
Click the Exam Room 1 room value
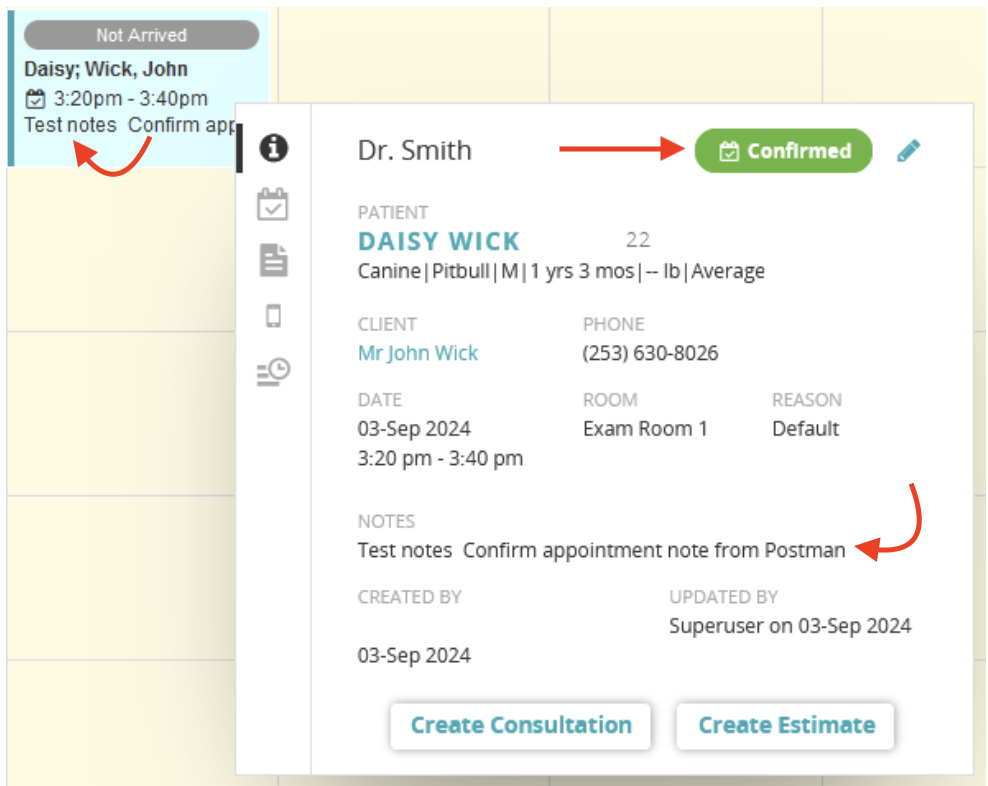click(x=645, y=429)
